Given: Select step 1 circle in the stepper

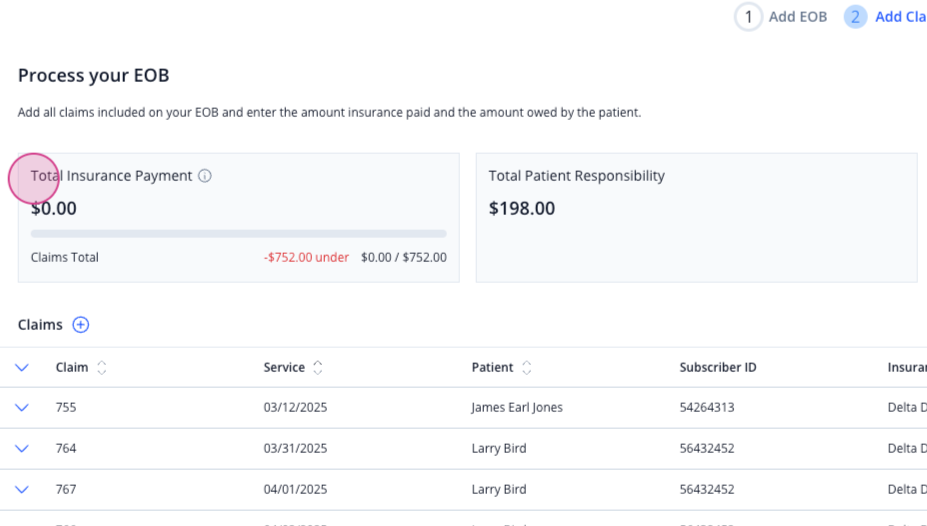Looking at the screenshot, I should [748, 17].
